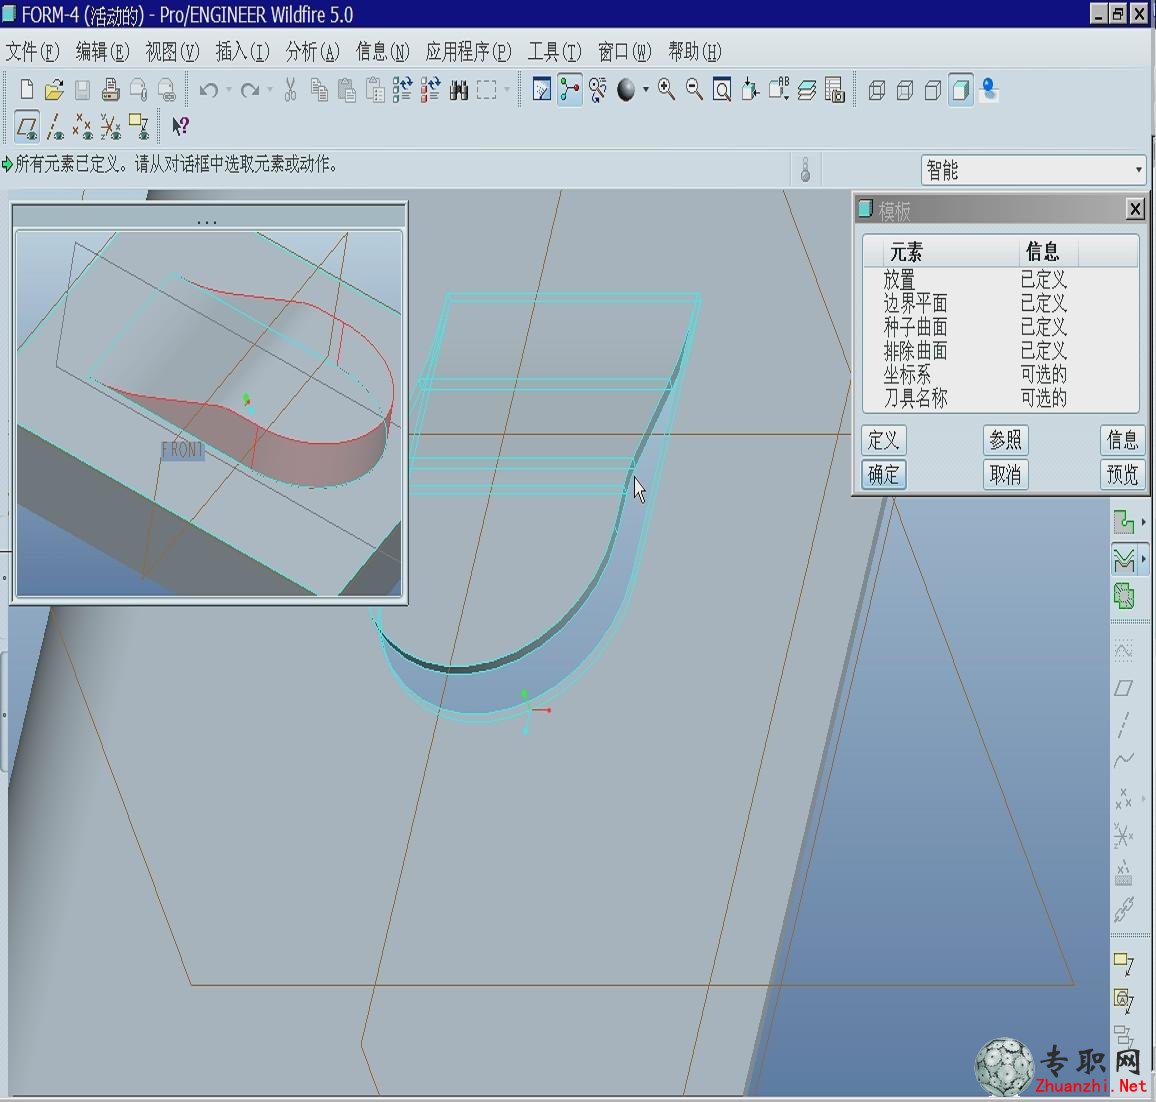Click the 定义 button
Viewport: 1156px width, 1102px height.
883,440
